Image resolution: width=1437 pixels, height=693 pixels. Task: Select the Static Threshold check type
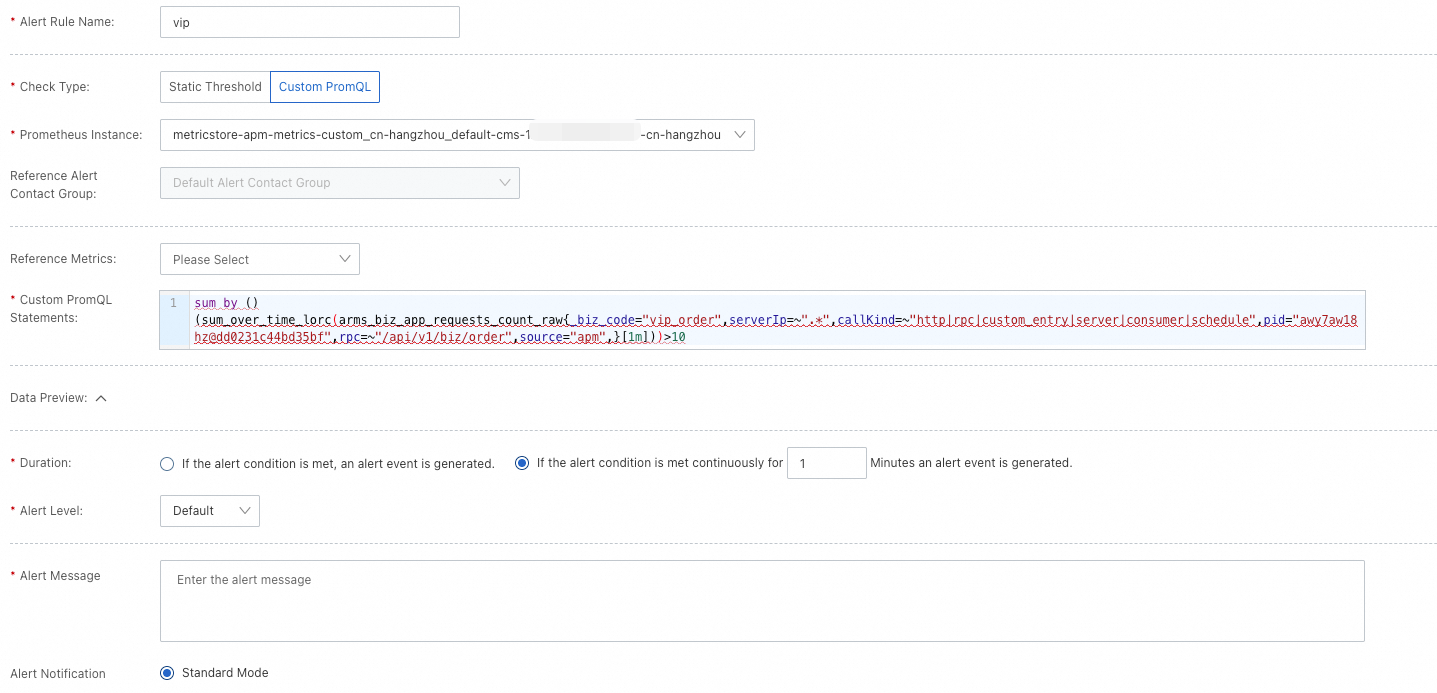215,87
